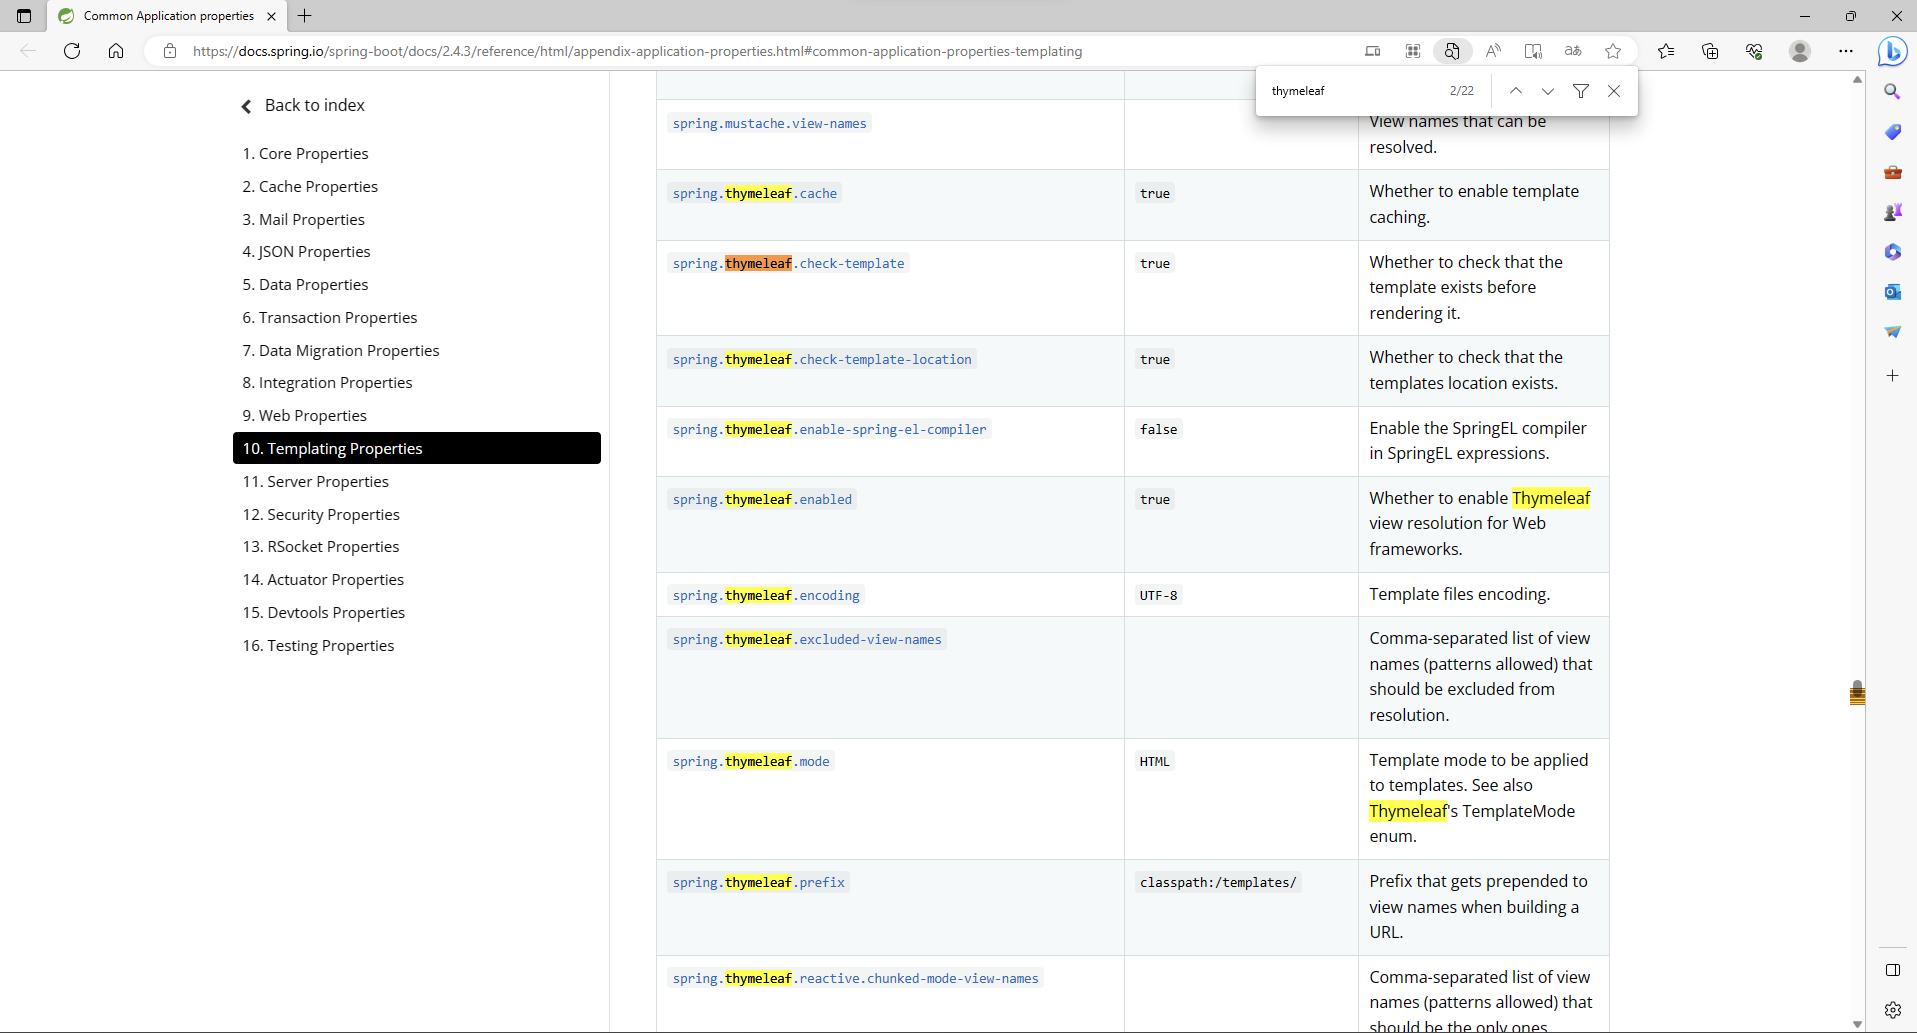Open 6. Transaction Properties section
Screen dimensions: 1917x1033
[x=330, y=317]
